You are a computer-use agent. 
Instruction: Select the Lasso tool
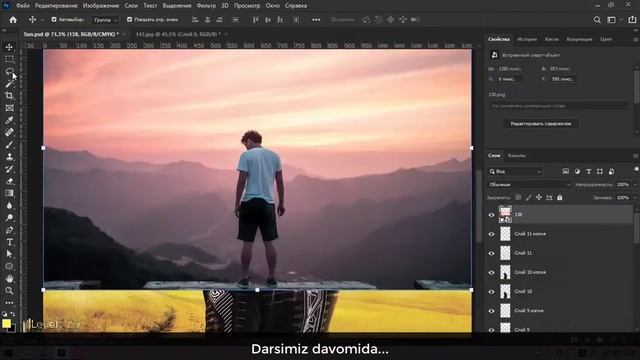click(9, 71)
